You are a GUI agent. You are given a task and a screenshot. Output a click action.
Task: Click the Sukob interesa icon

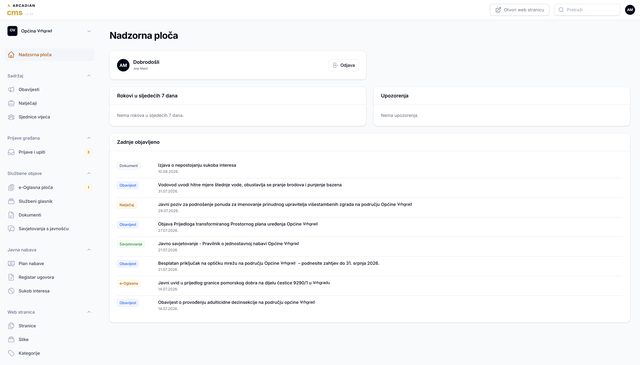tap(11, 291)
